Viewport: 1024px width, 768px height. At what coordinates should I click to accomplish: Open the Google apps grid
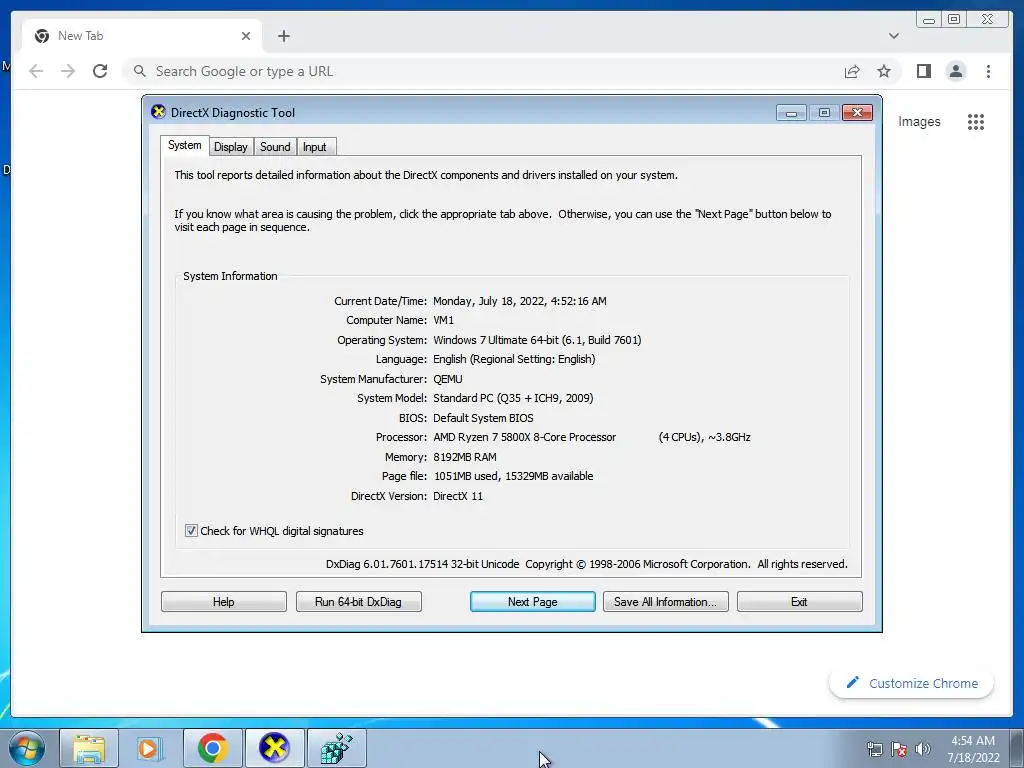click(976, 121)
